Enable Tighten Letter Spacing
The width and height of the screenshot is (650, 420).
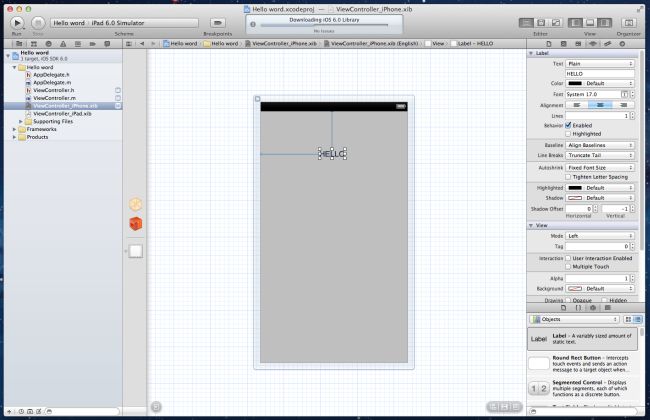(568, 177)
